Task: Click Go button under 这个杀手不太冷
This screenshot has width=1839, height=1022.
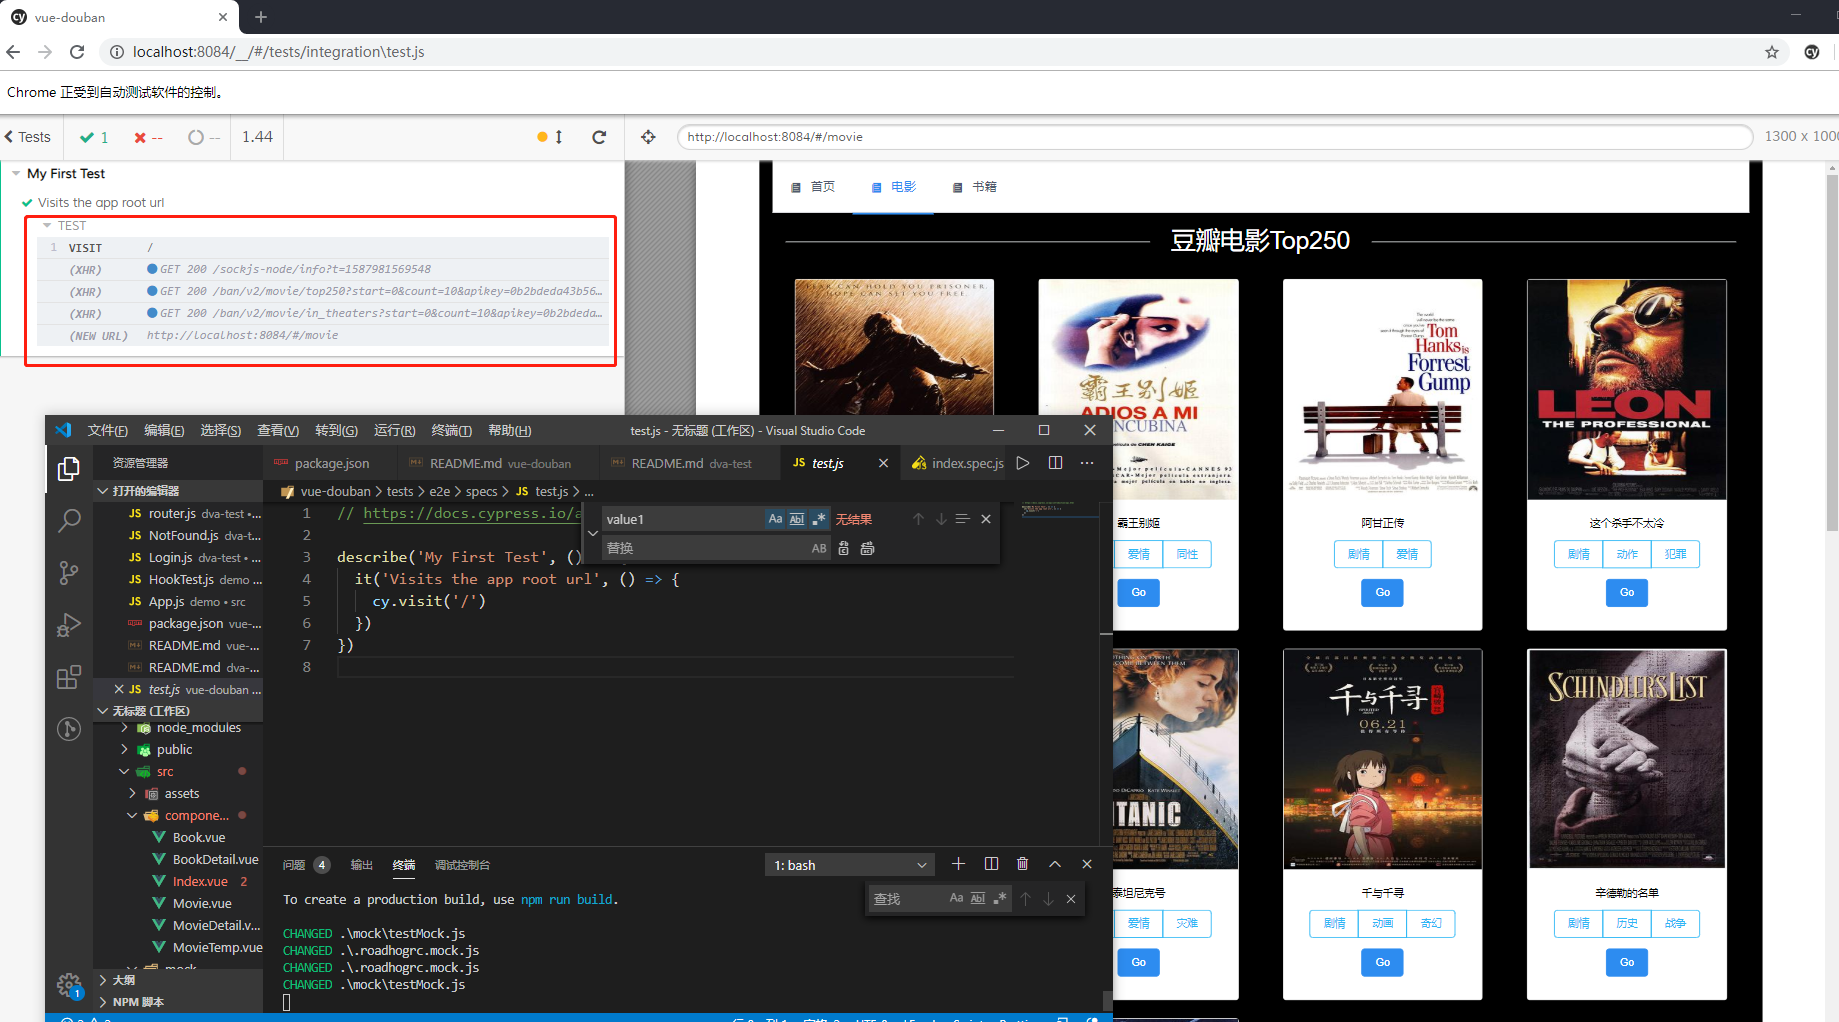Action: tap(1626, 592)
